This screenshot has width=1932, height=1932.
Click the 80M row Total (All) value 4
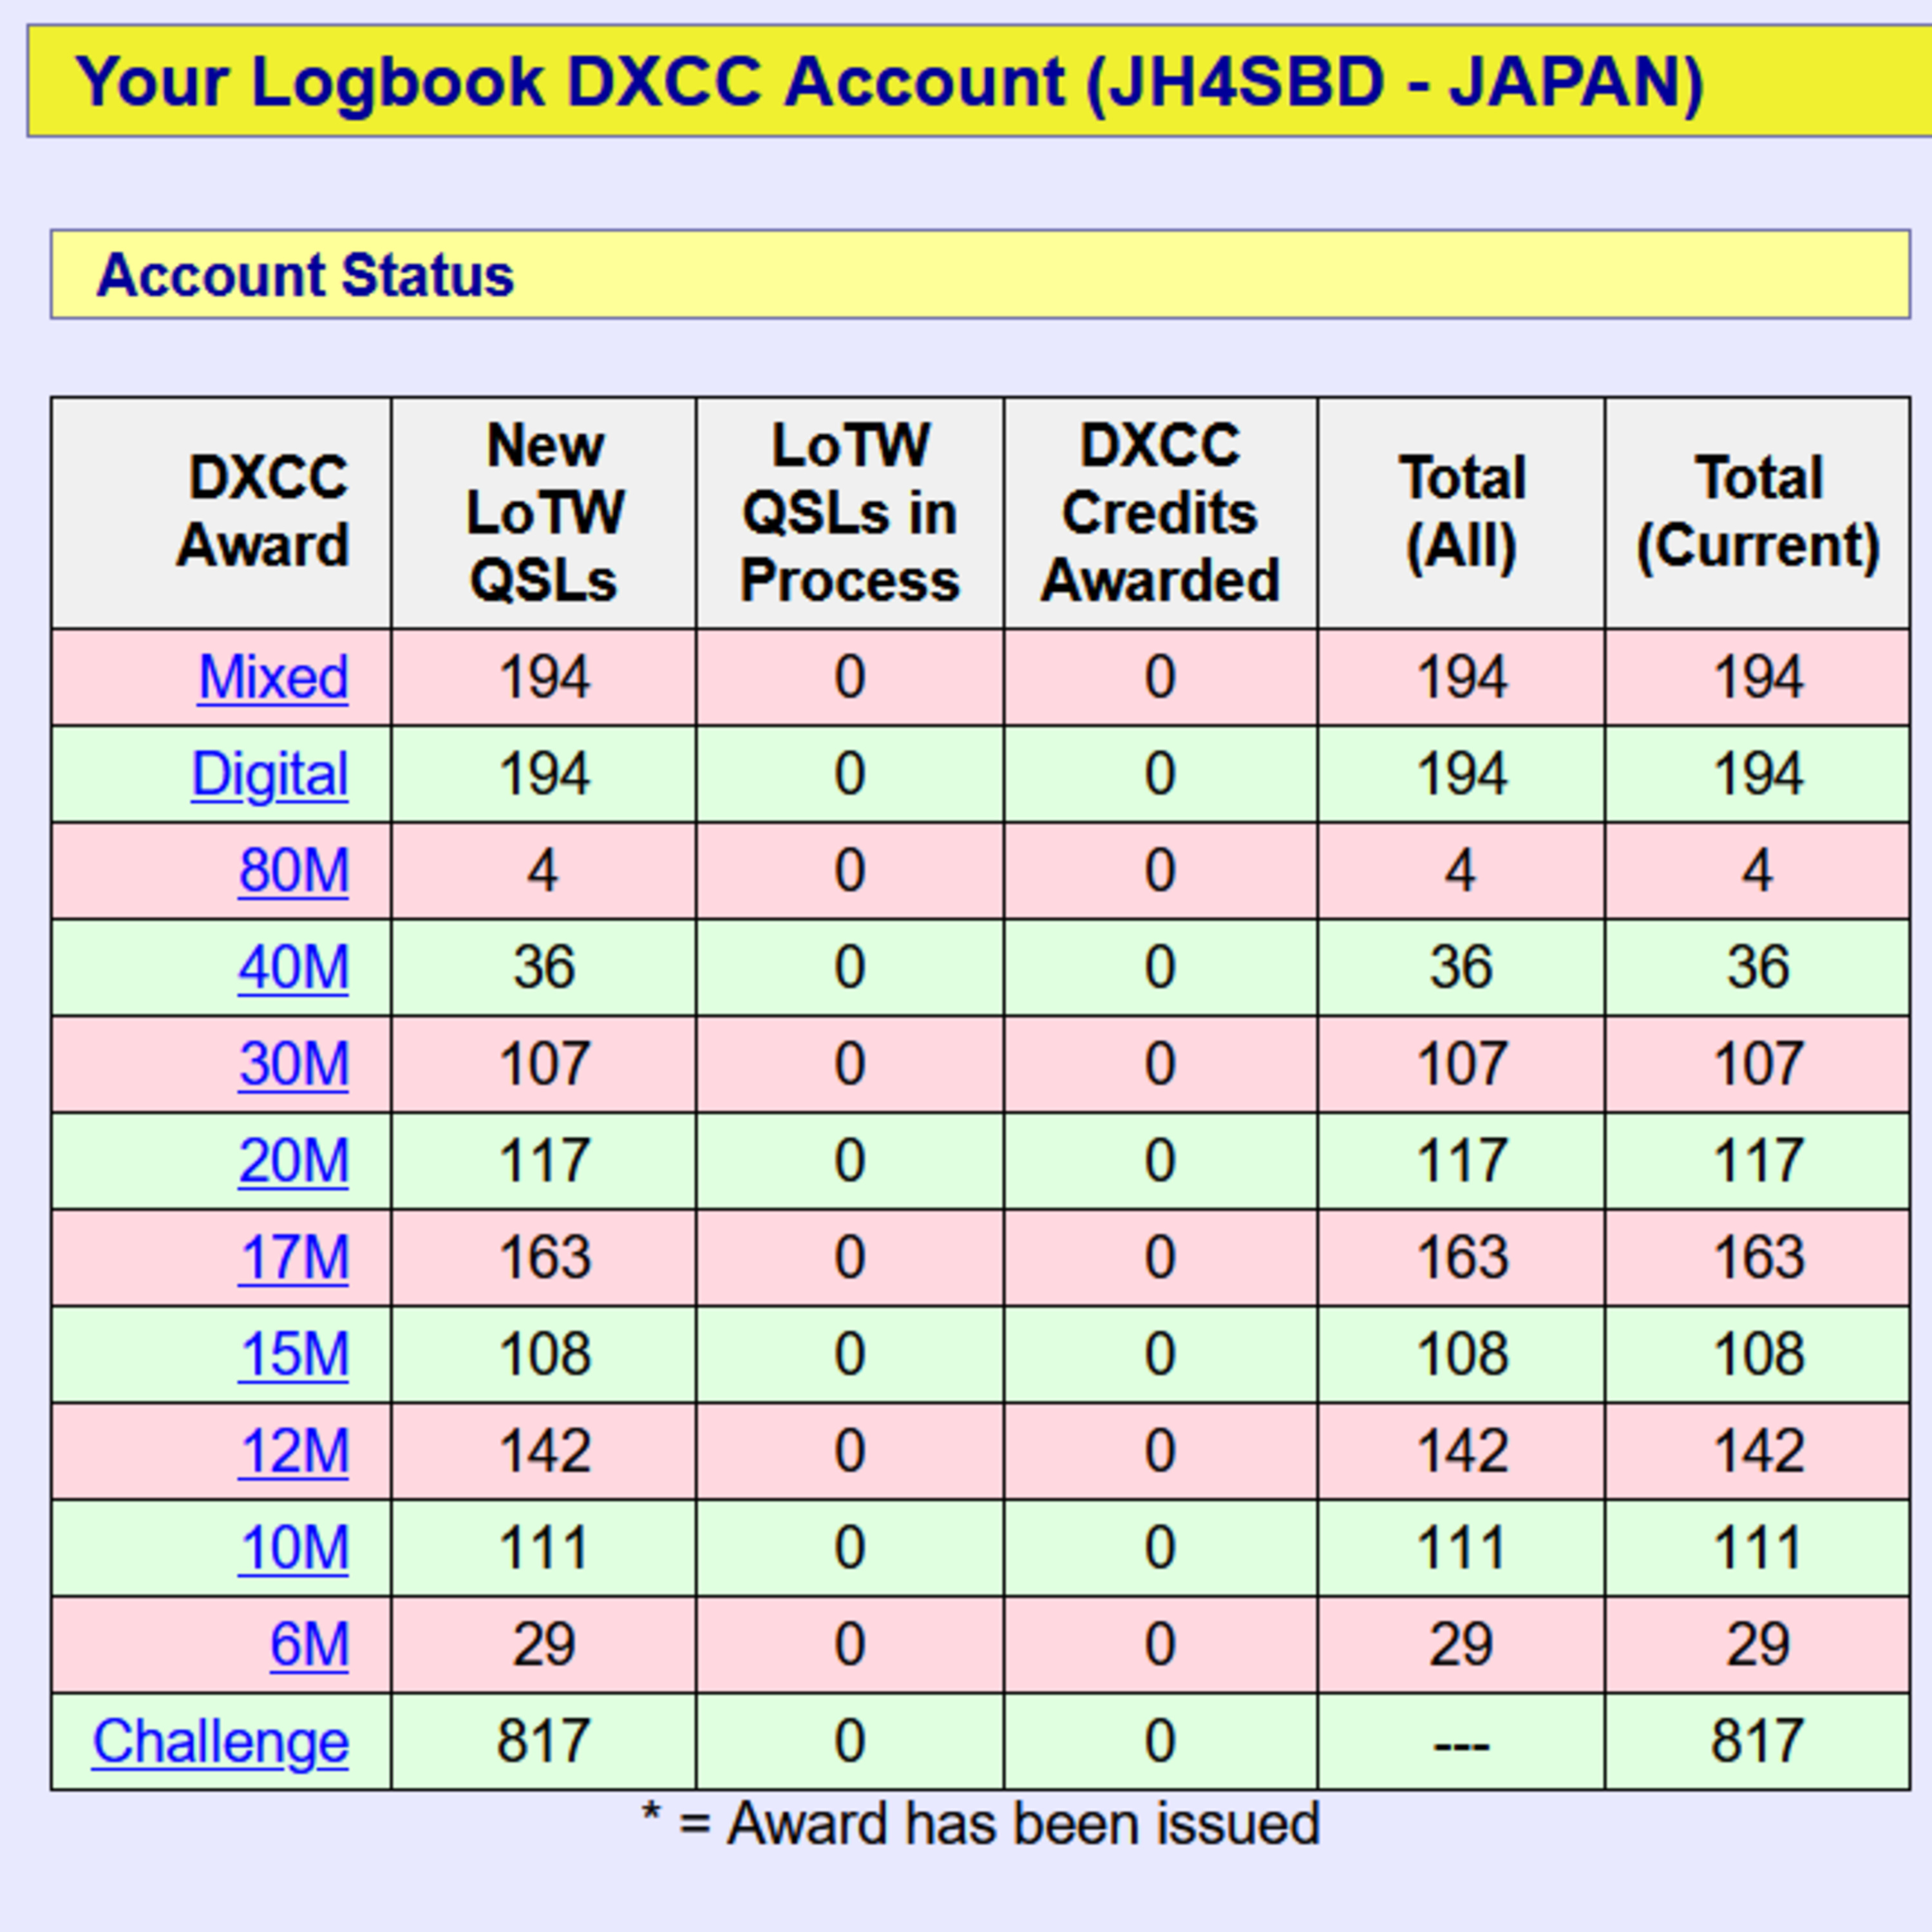click(x=1461, y=870)
